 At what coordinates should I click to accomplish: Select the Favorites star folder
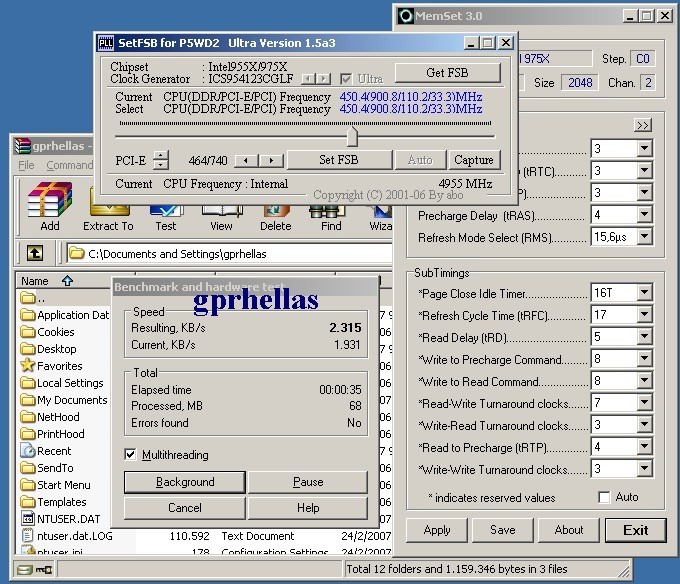click(x=52, y=365)
